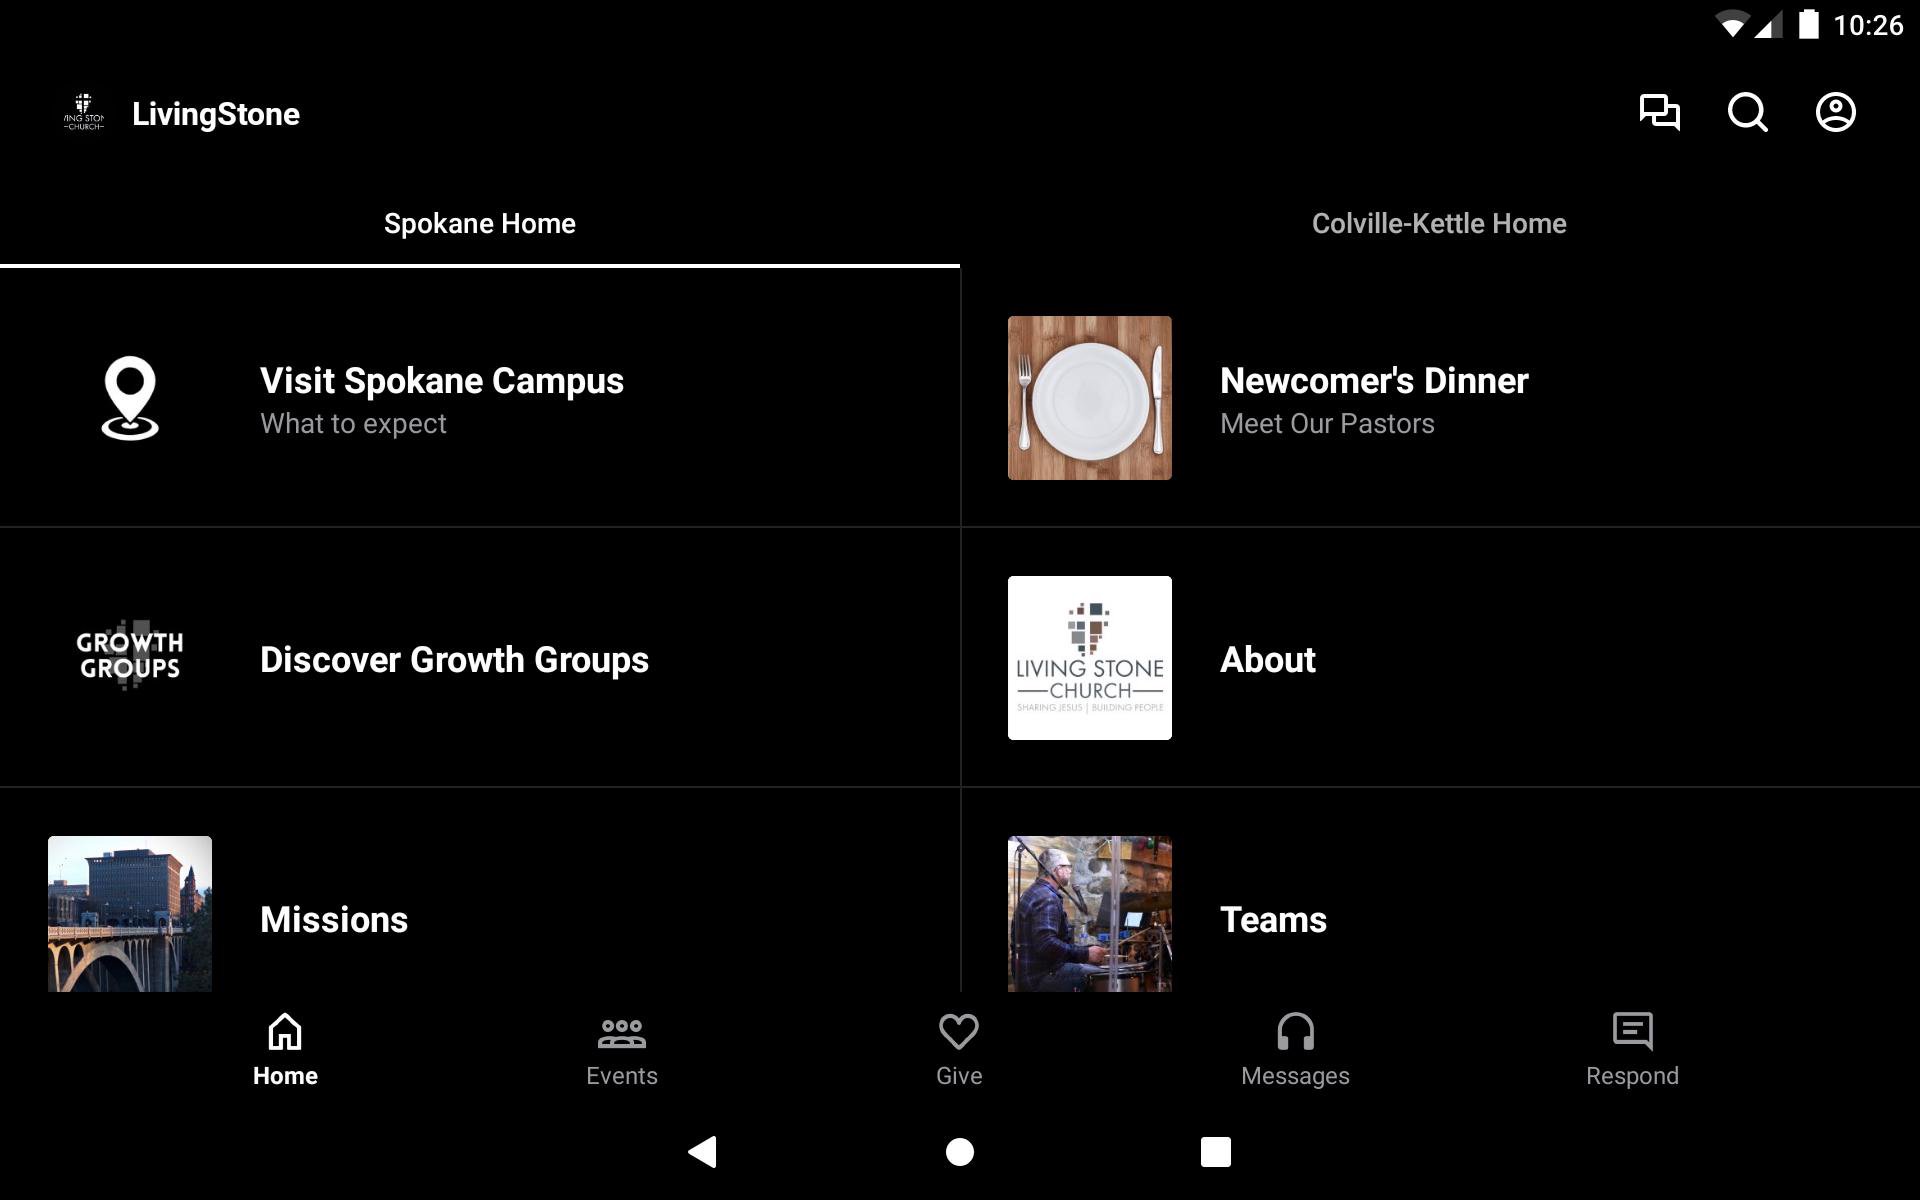Image resolution: width=1920 pixels, height=1200 pixels.
Task: Tap the search magnifier icon
Action: [1747, 112]
